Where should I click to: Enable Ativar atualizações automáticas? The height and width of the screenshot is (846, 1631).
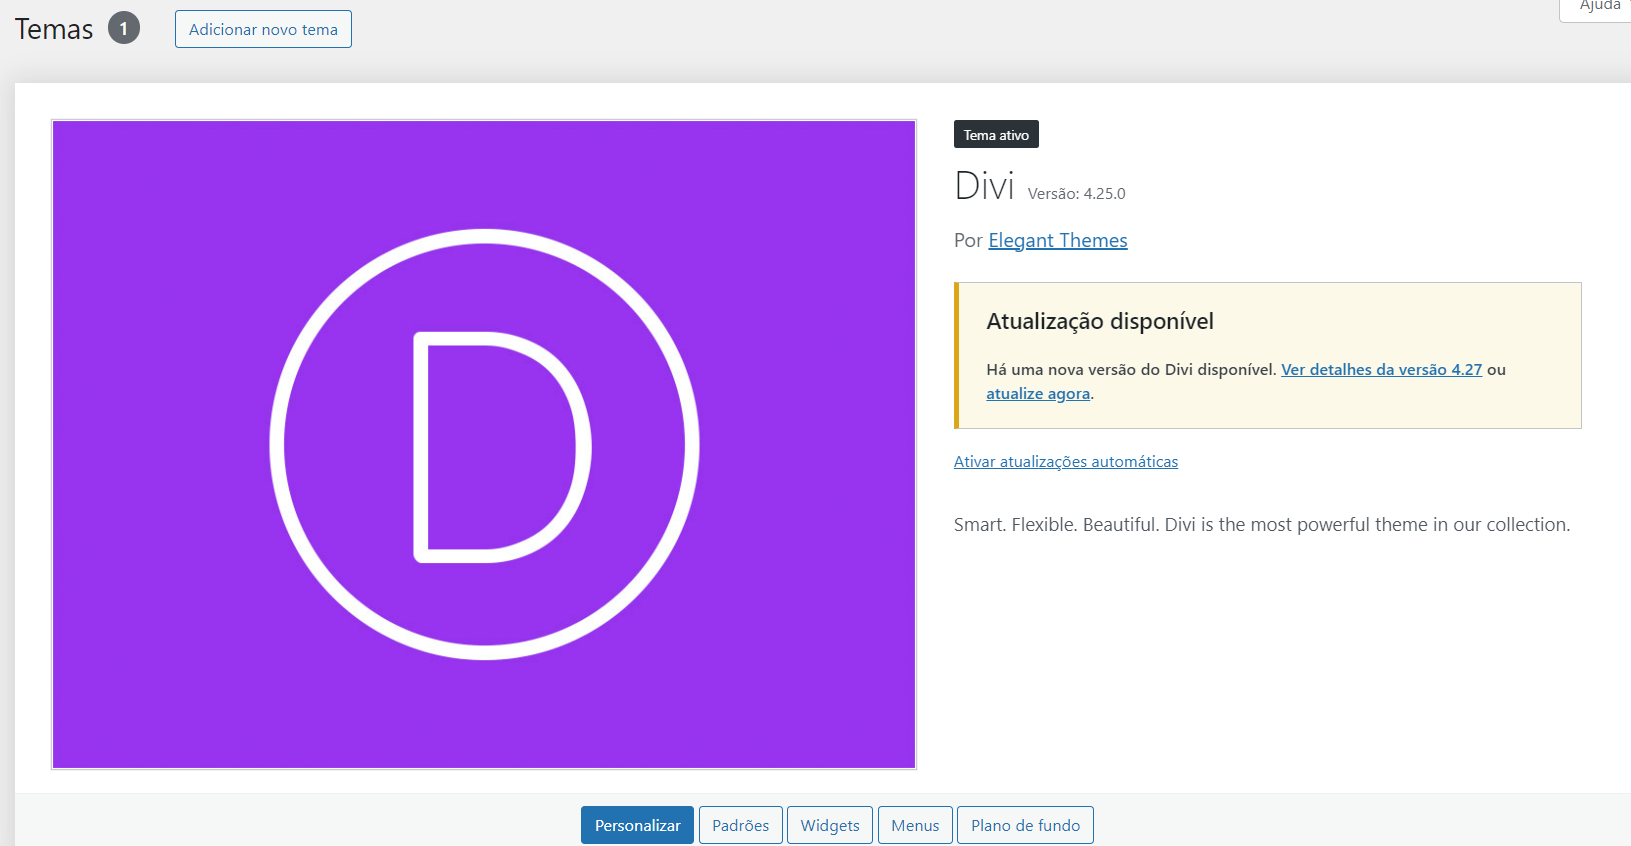tap(1066, 461)
